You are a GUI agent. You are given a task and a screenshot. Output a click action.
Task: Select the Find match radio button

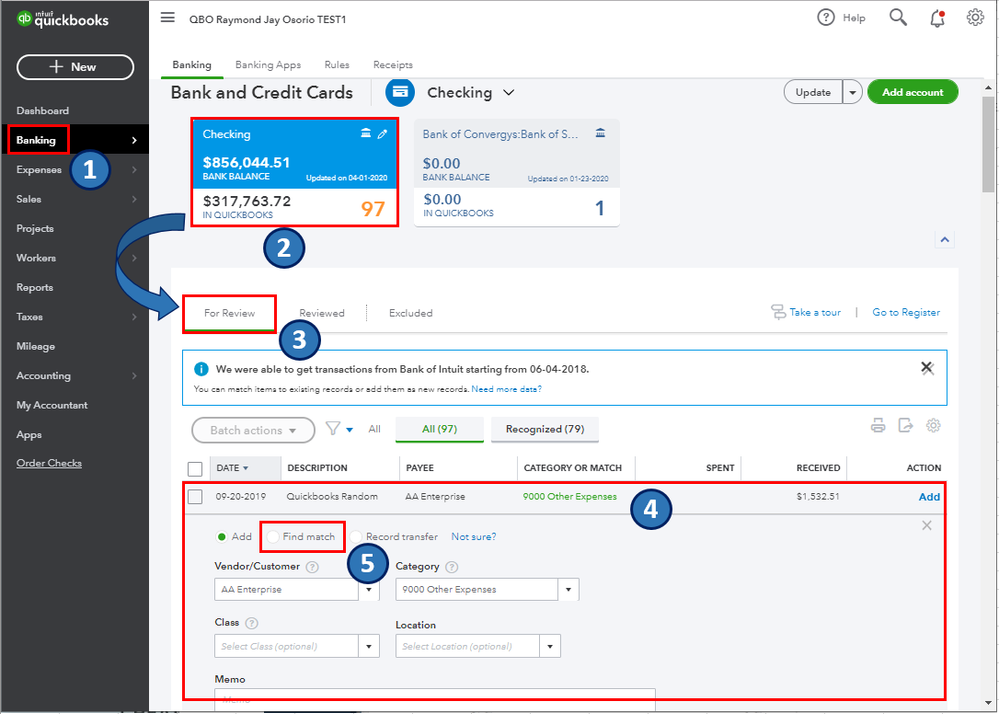pyautogui.click(x=273, y=537)
